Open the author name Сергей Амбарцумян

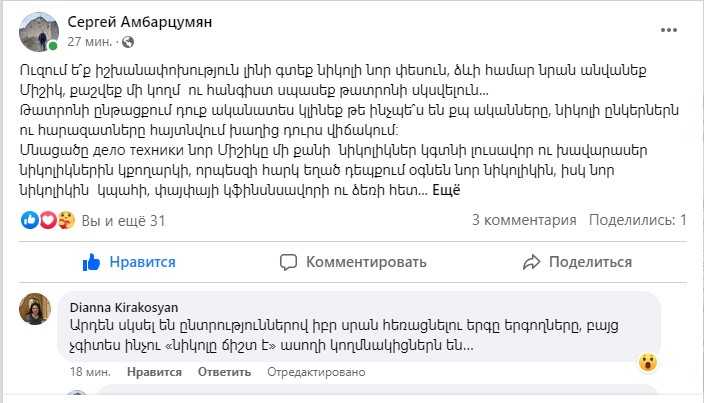[139, 21]
